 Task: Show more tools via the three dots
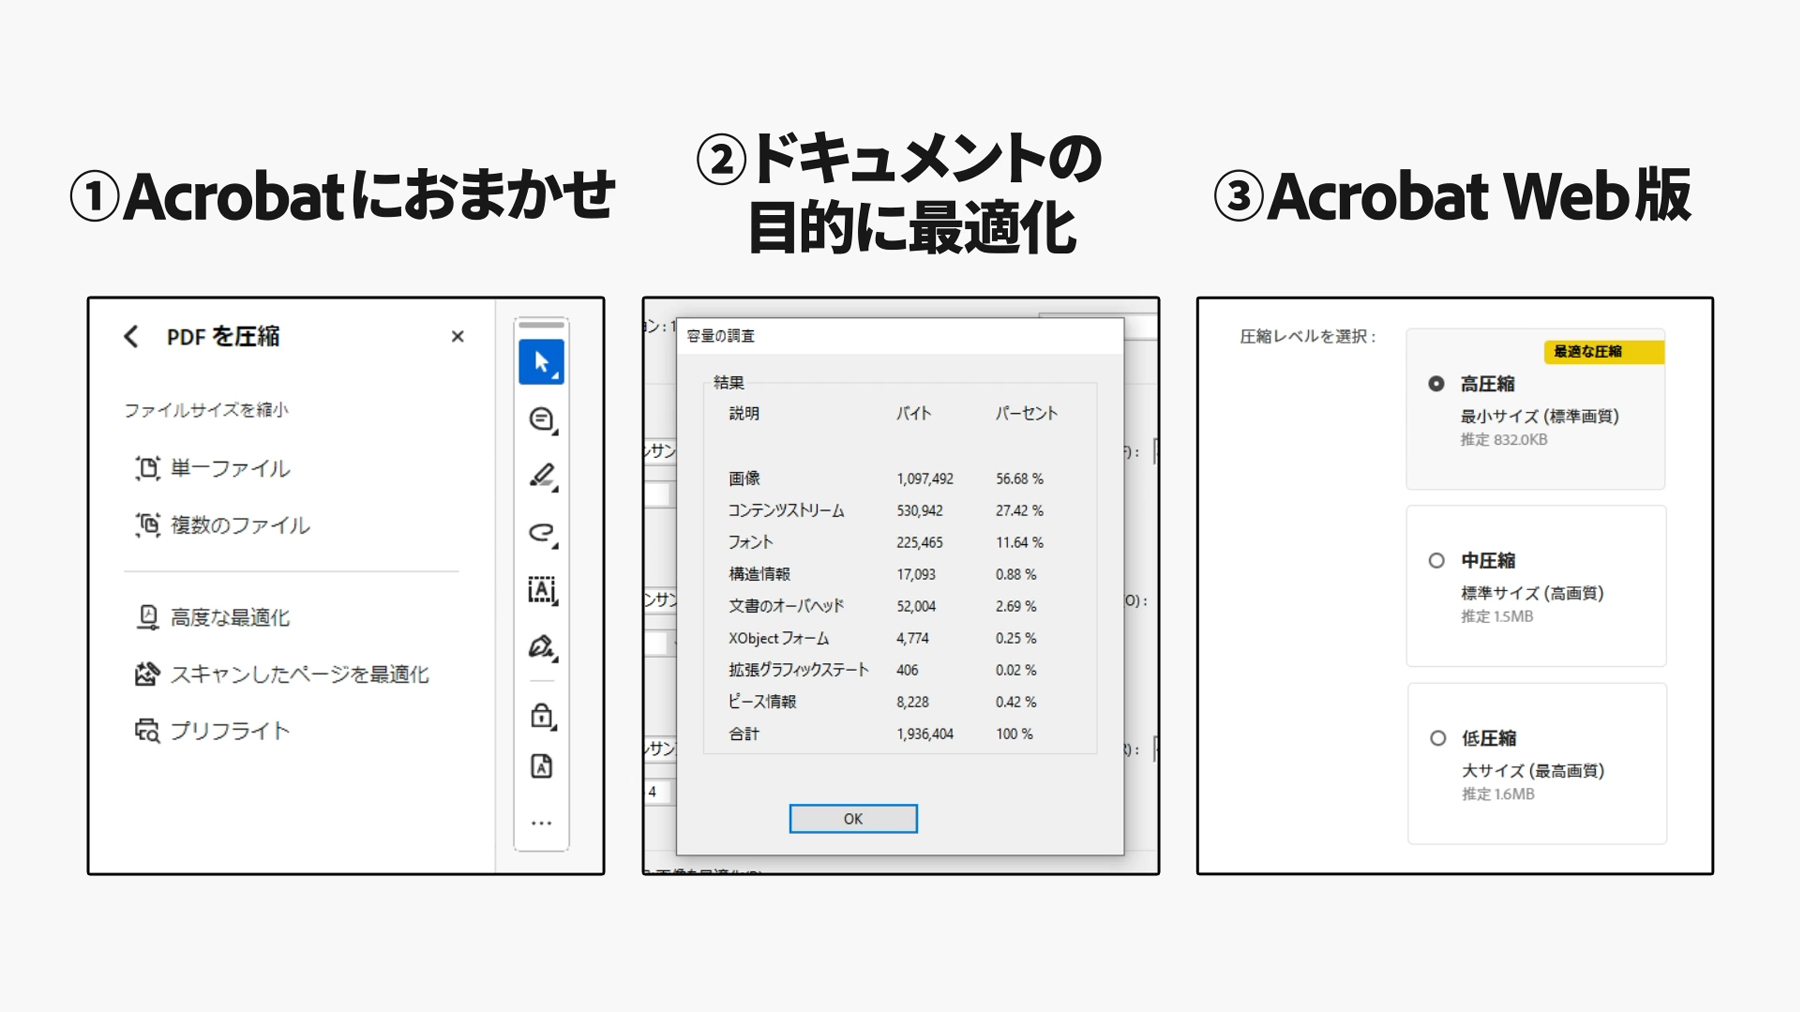coord(541,823)
